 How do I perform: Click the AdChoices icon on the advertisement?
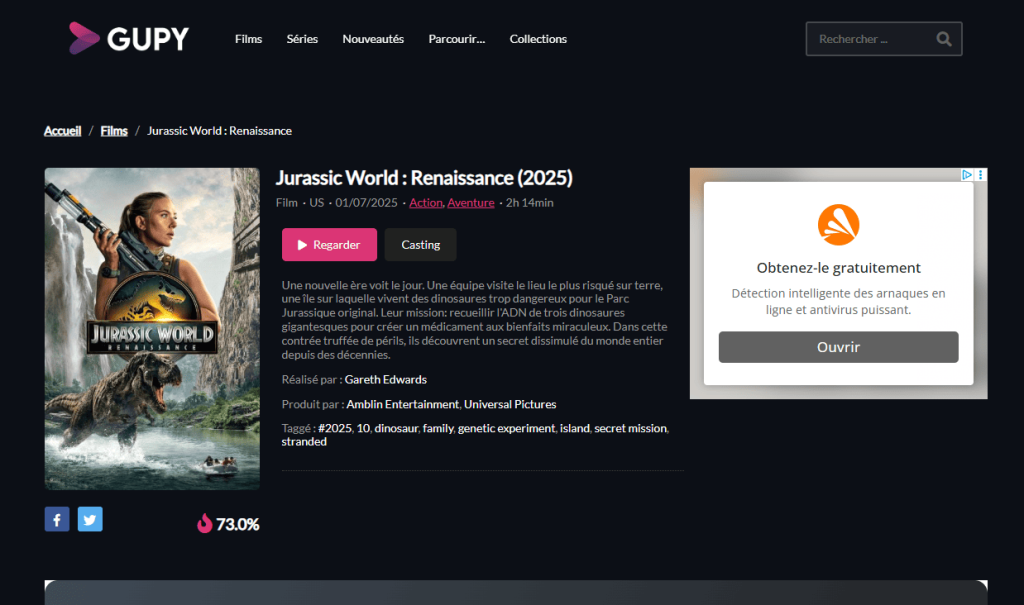[965, 175]
